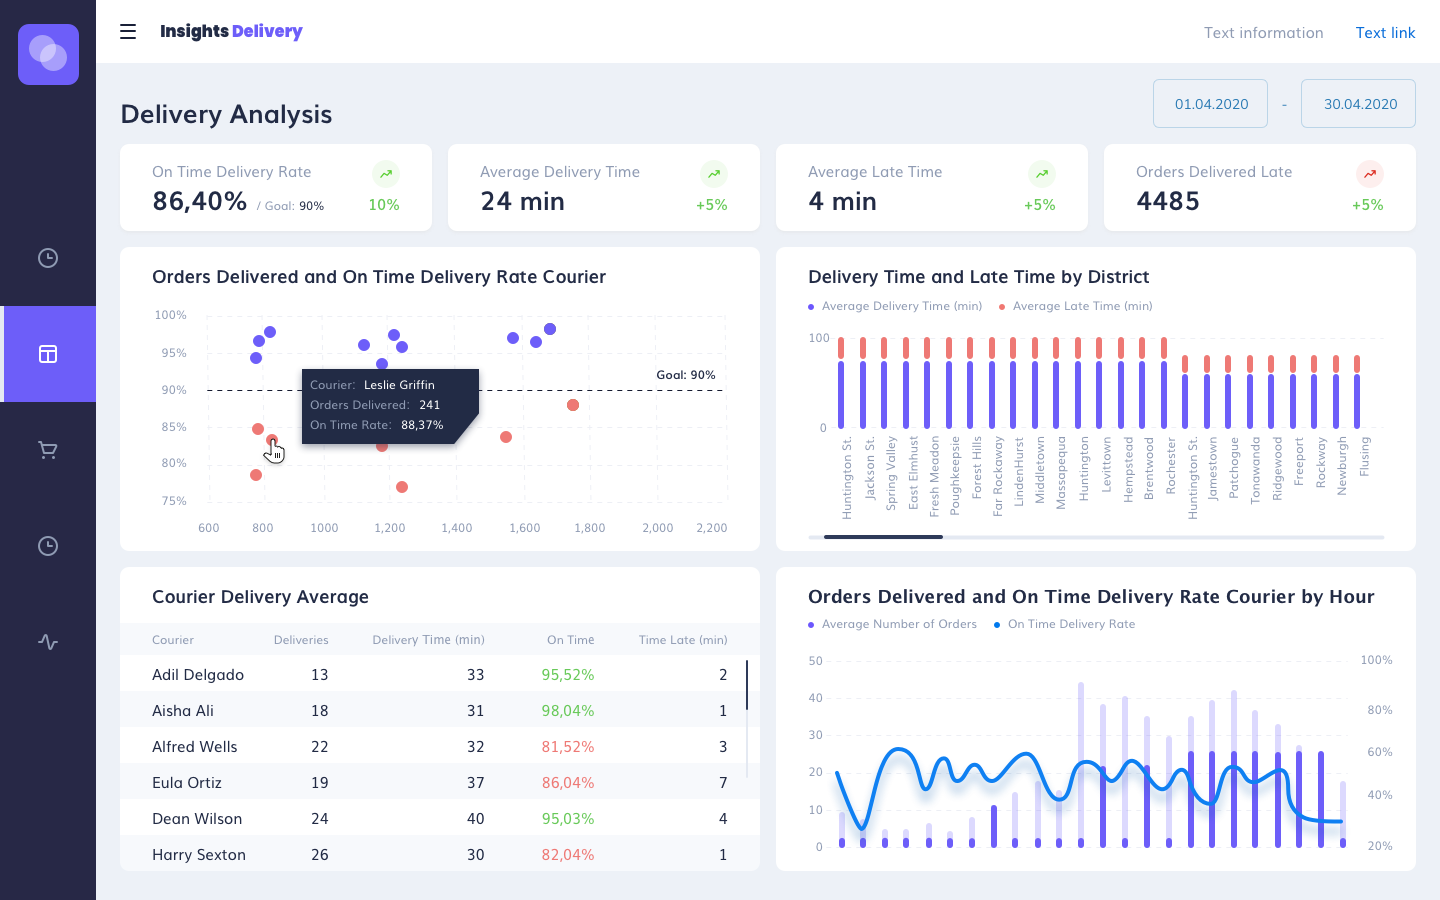The width and height of the screenshot is (1440, 900).
Task: Select the Adil Delgado table row
Action: tap(440, 675)
